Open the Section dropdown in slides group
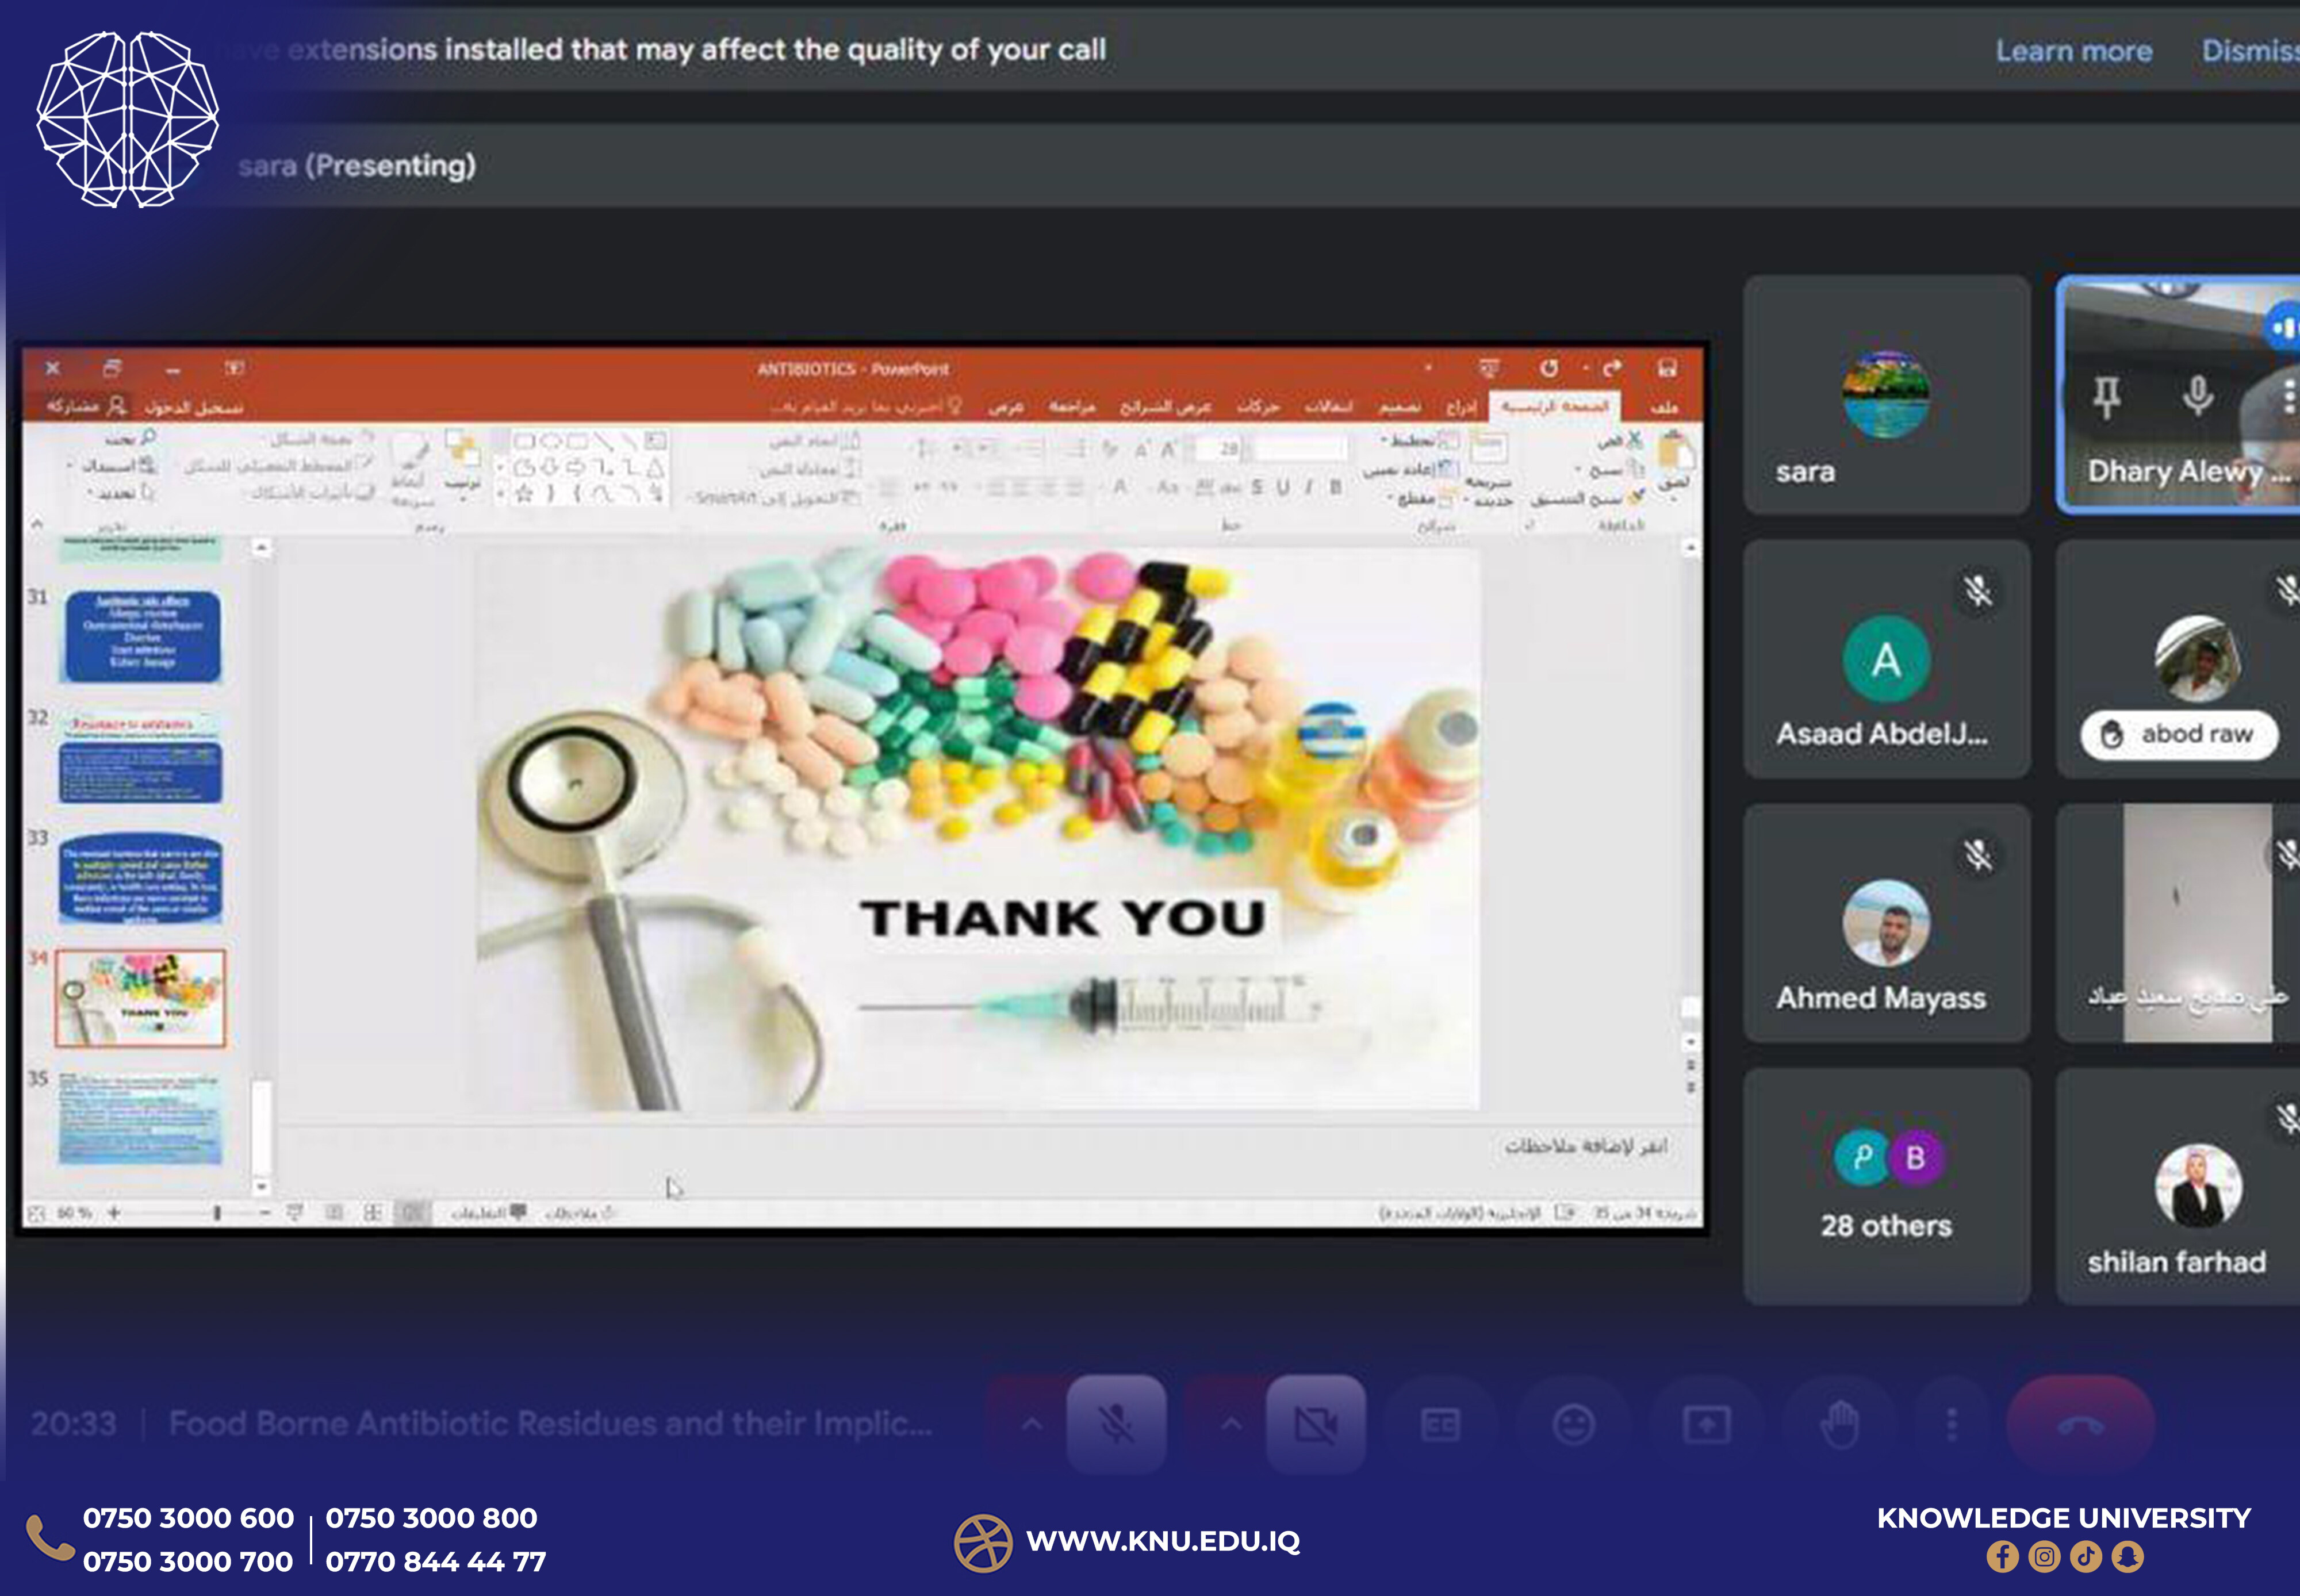Viewport: 2300px width, 1596px height. coord(1424,498)
